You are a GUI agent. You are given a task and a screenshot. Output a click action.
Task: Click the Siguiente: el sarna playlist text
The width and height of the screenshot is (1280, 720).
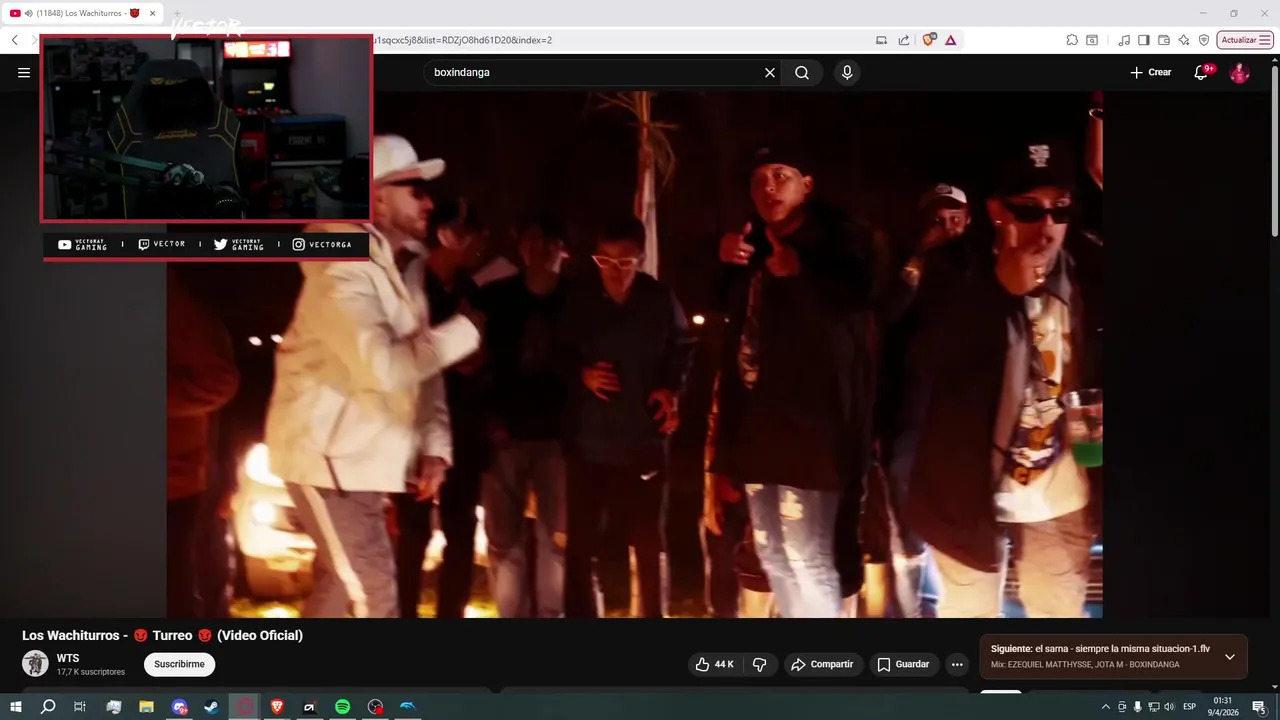click(x=1100, y=649)
